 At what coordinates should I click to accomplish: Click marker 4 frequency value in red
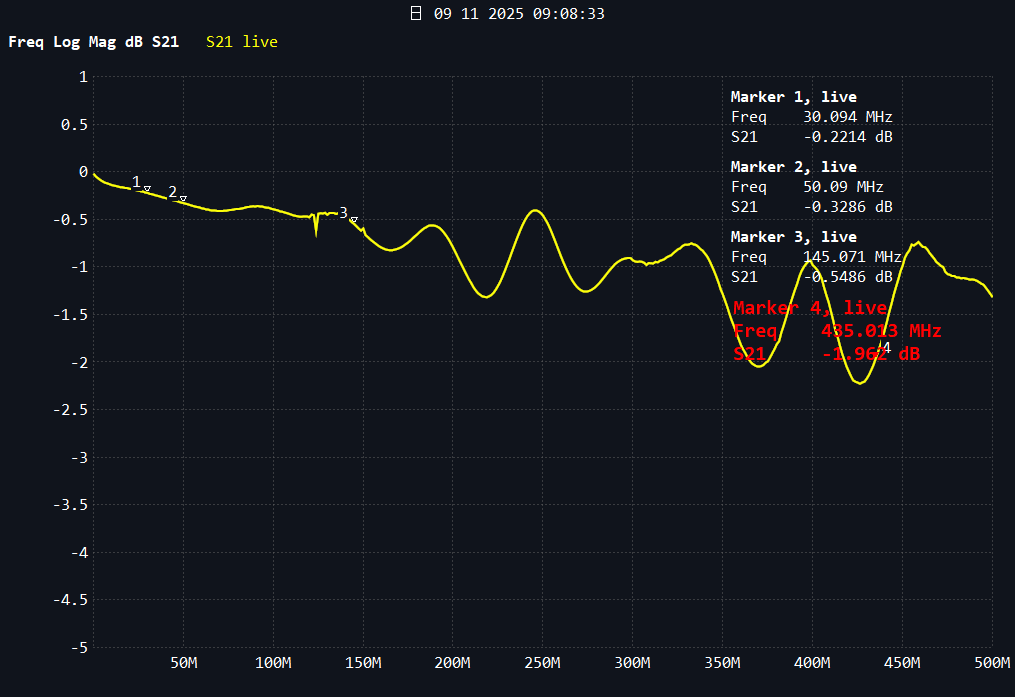point(880,331)
